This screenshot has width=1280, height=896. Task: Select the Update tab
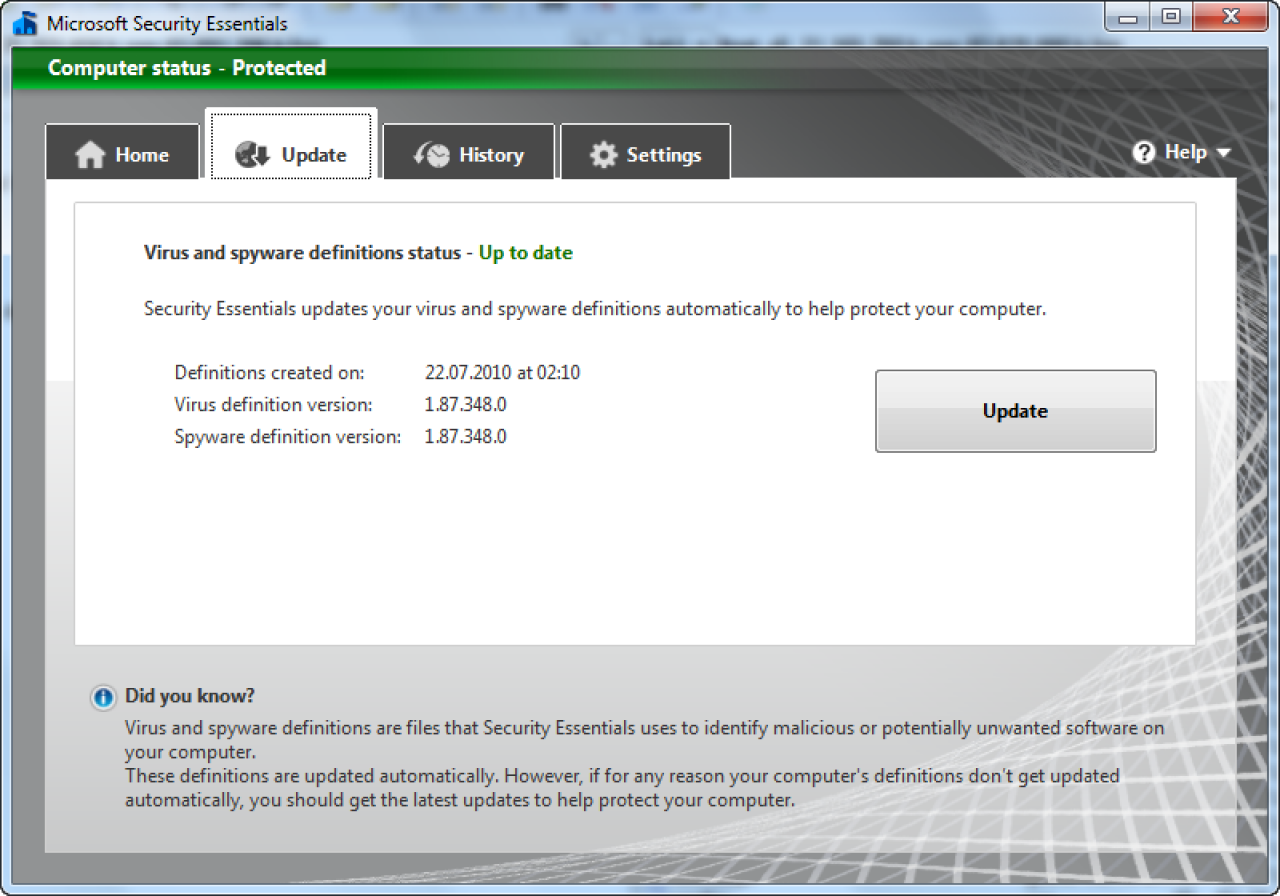pyautogui.click(x=291, y=145)
